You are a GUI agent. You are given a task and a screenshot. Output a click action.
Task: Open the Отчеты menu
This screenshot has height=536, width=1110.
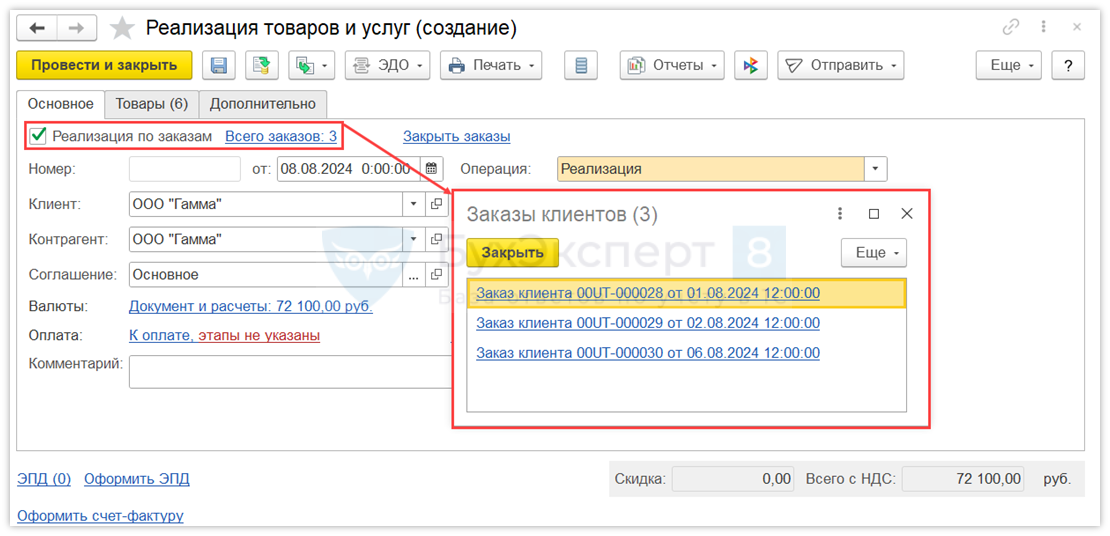tap(672, 65)
